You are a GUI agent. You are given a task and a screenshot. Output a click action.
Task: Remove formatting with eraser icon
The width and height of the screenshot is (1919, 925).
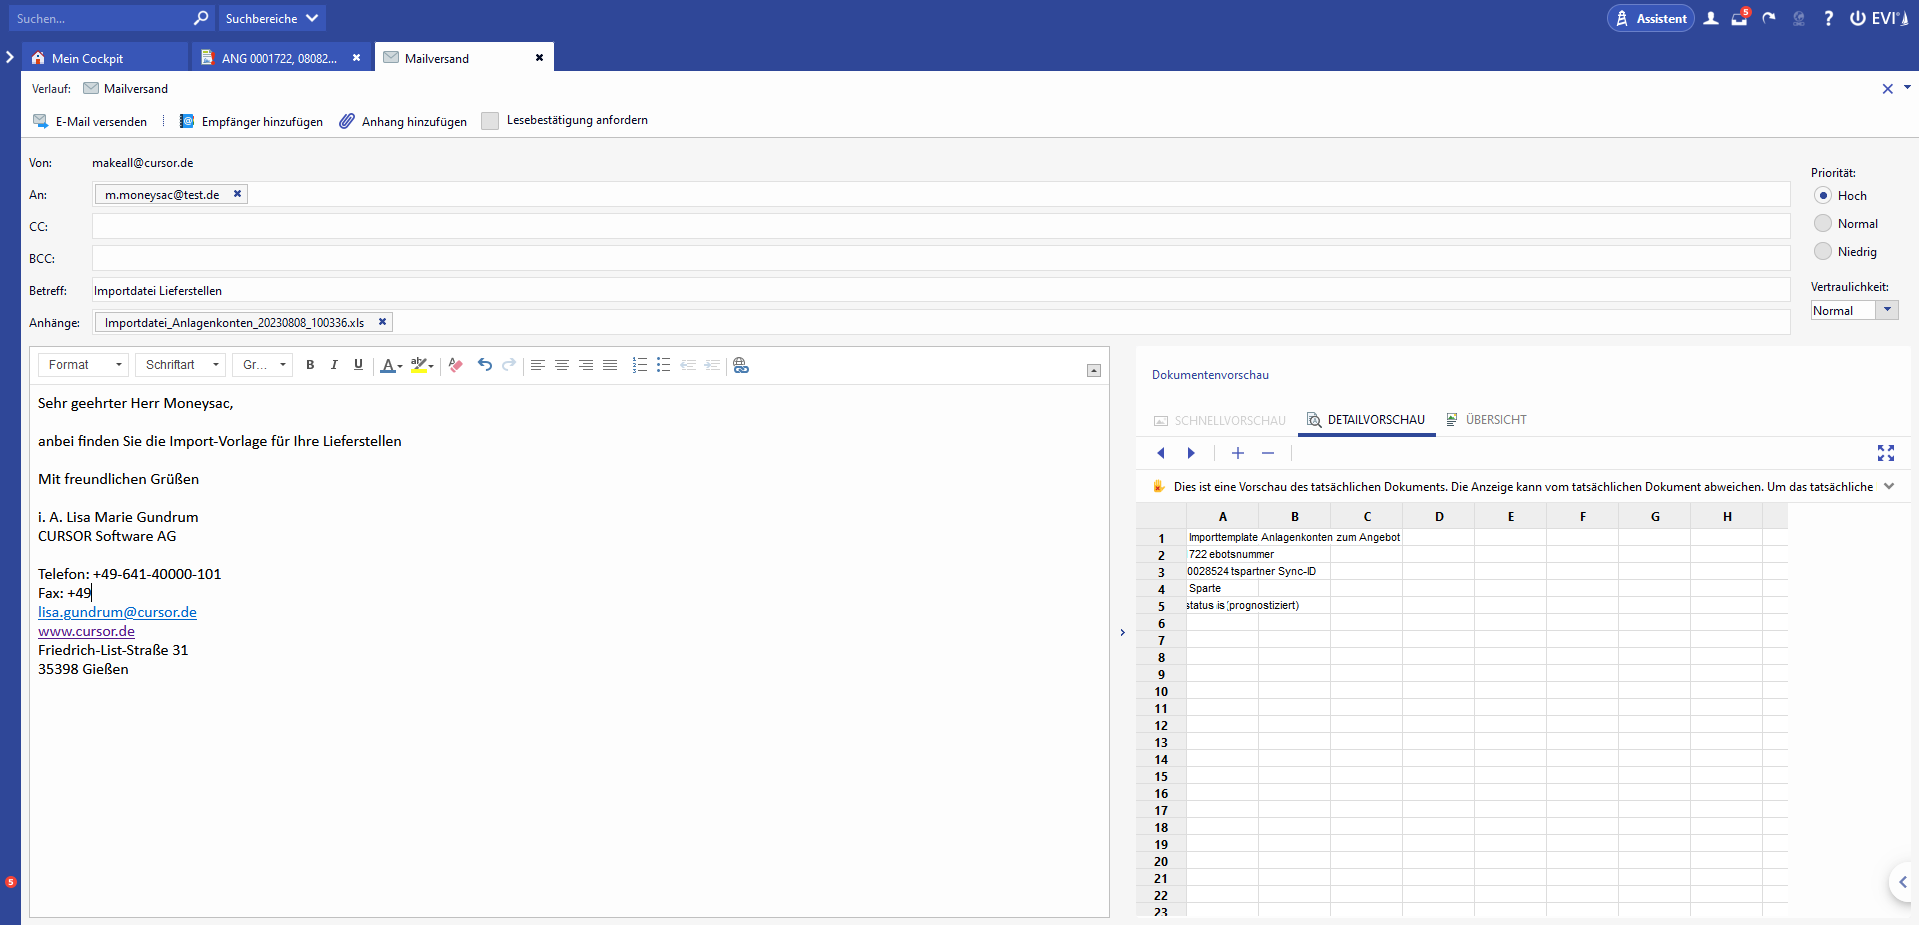pyautogui.click(x=456, y=365)
